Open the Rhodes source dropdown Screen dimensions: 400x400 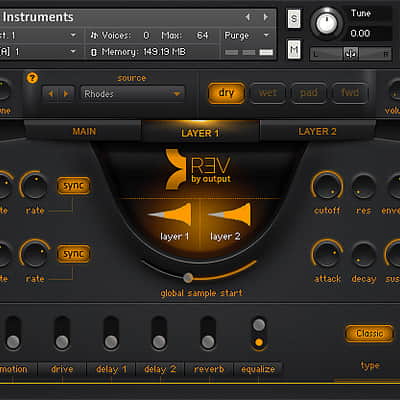click(132, 94)
